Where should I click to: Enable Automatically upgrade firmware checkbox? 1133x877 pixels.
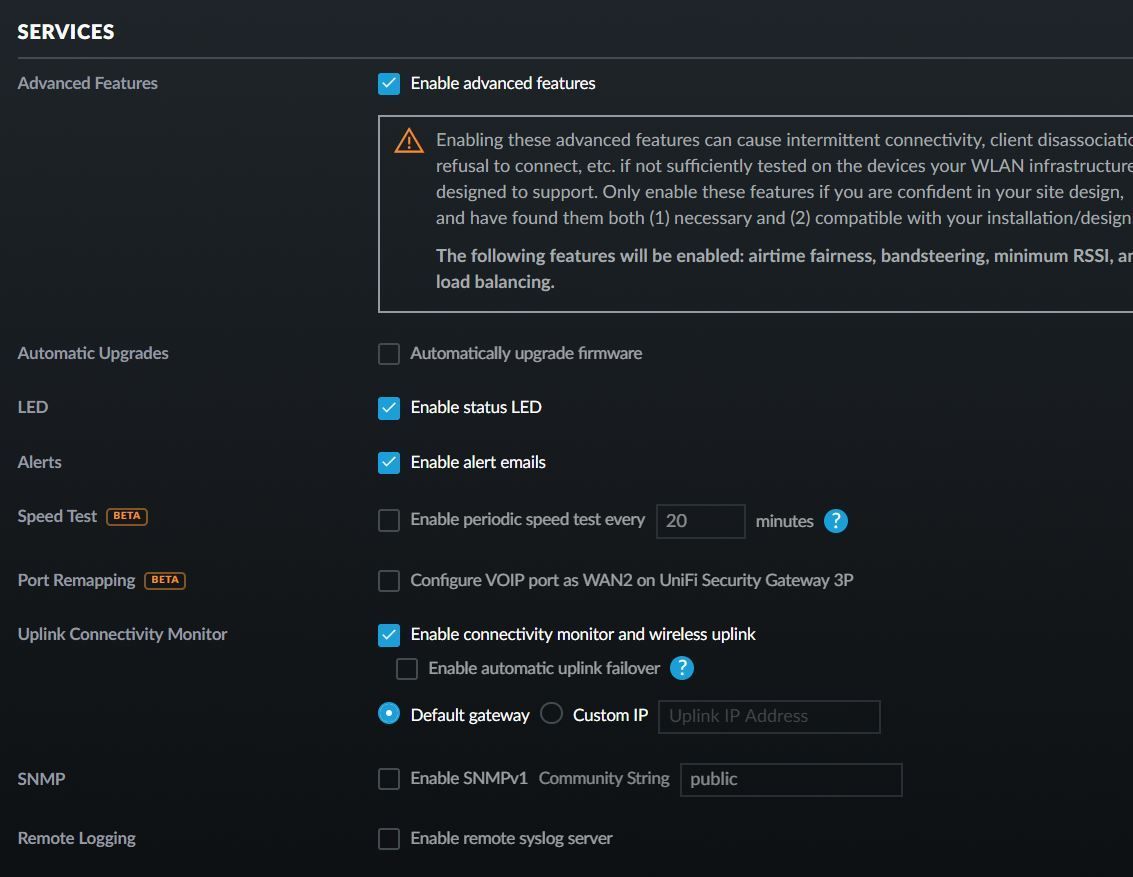tap(389, 354)
